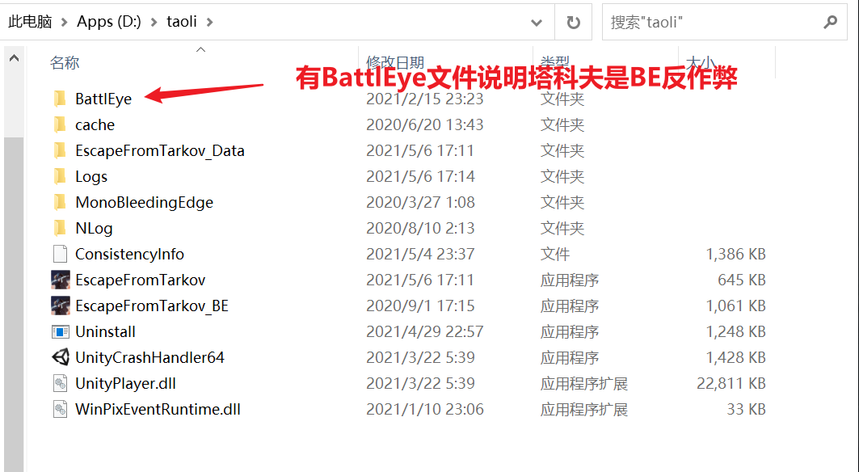The image size is (859, 472).
Task: Click the 文件 type of ConsistencyInfo
Action: point(555,254)
